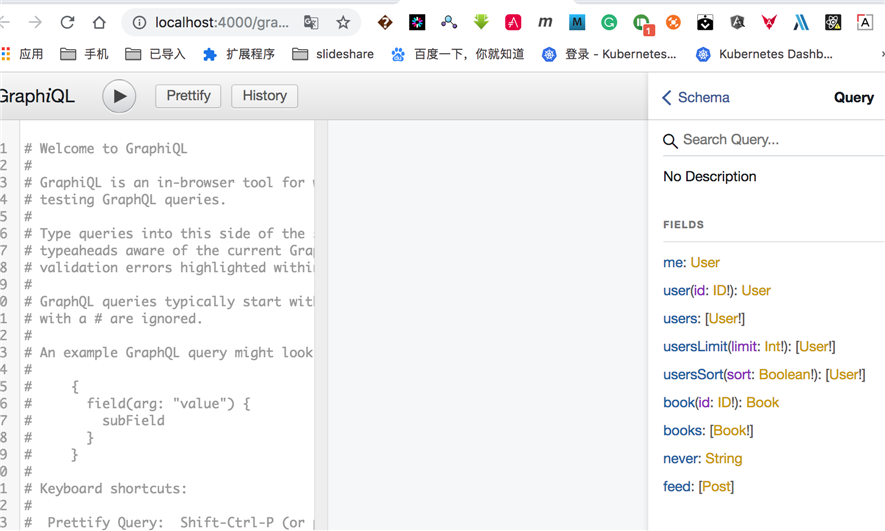
Task: Click the '# Welcome to GraphiQL' editor line
Action: pos(106,148)
